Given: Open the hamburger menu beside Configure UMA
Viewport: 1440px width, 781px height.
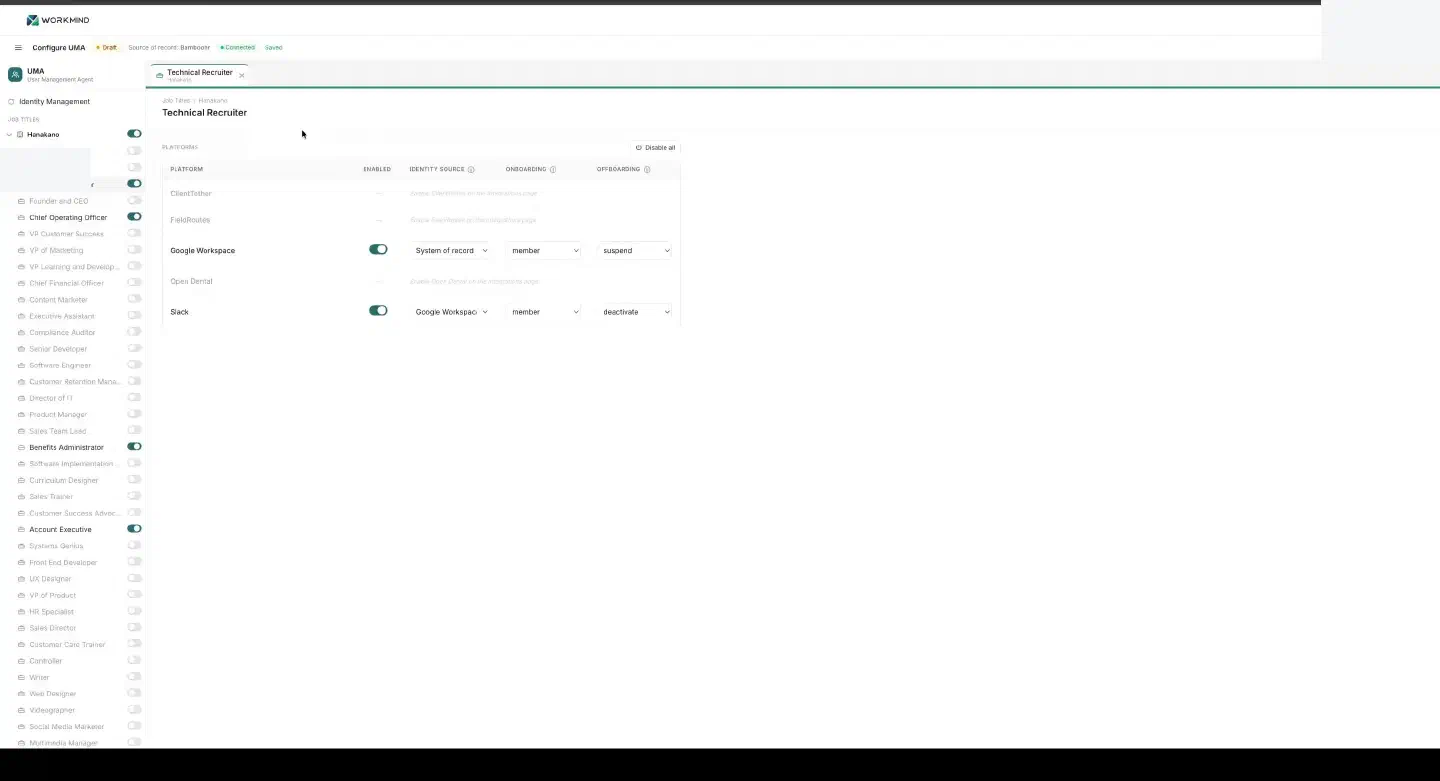Looking at the screenshot, I should click(18, 48).
